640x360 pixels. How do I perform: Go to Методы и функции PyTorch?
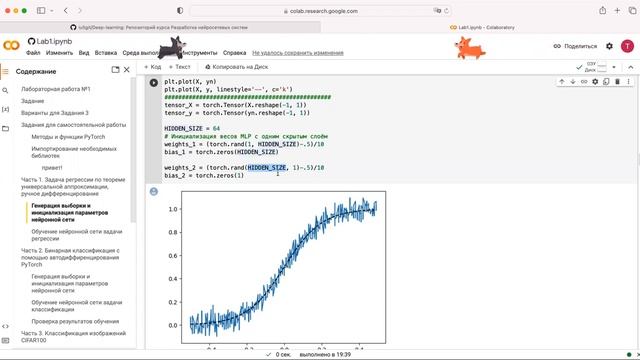pyautogui.click(x=68, y=137)
